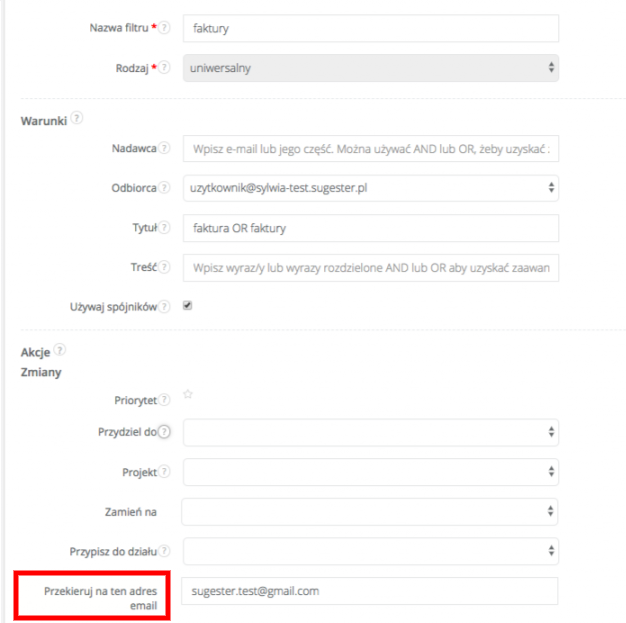Click help icon beside Odbiorca
The image size is (626, 623).
point(165,188)
